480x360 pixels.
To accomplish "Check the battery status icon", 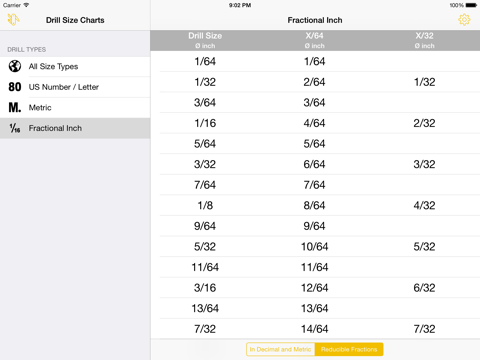I will click(471, 5).
